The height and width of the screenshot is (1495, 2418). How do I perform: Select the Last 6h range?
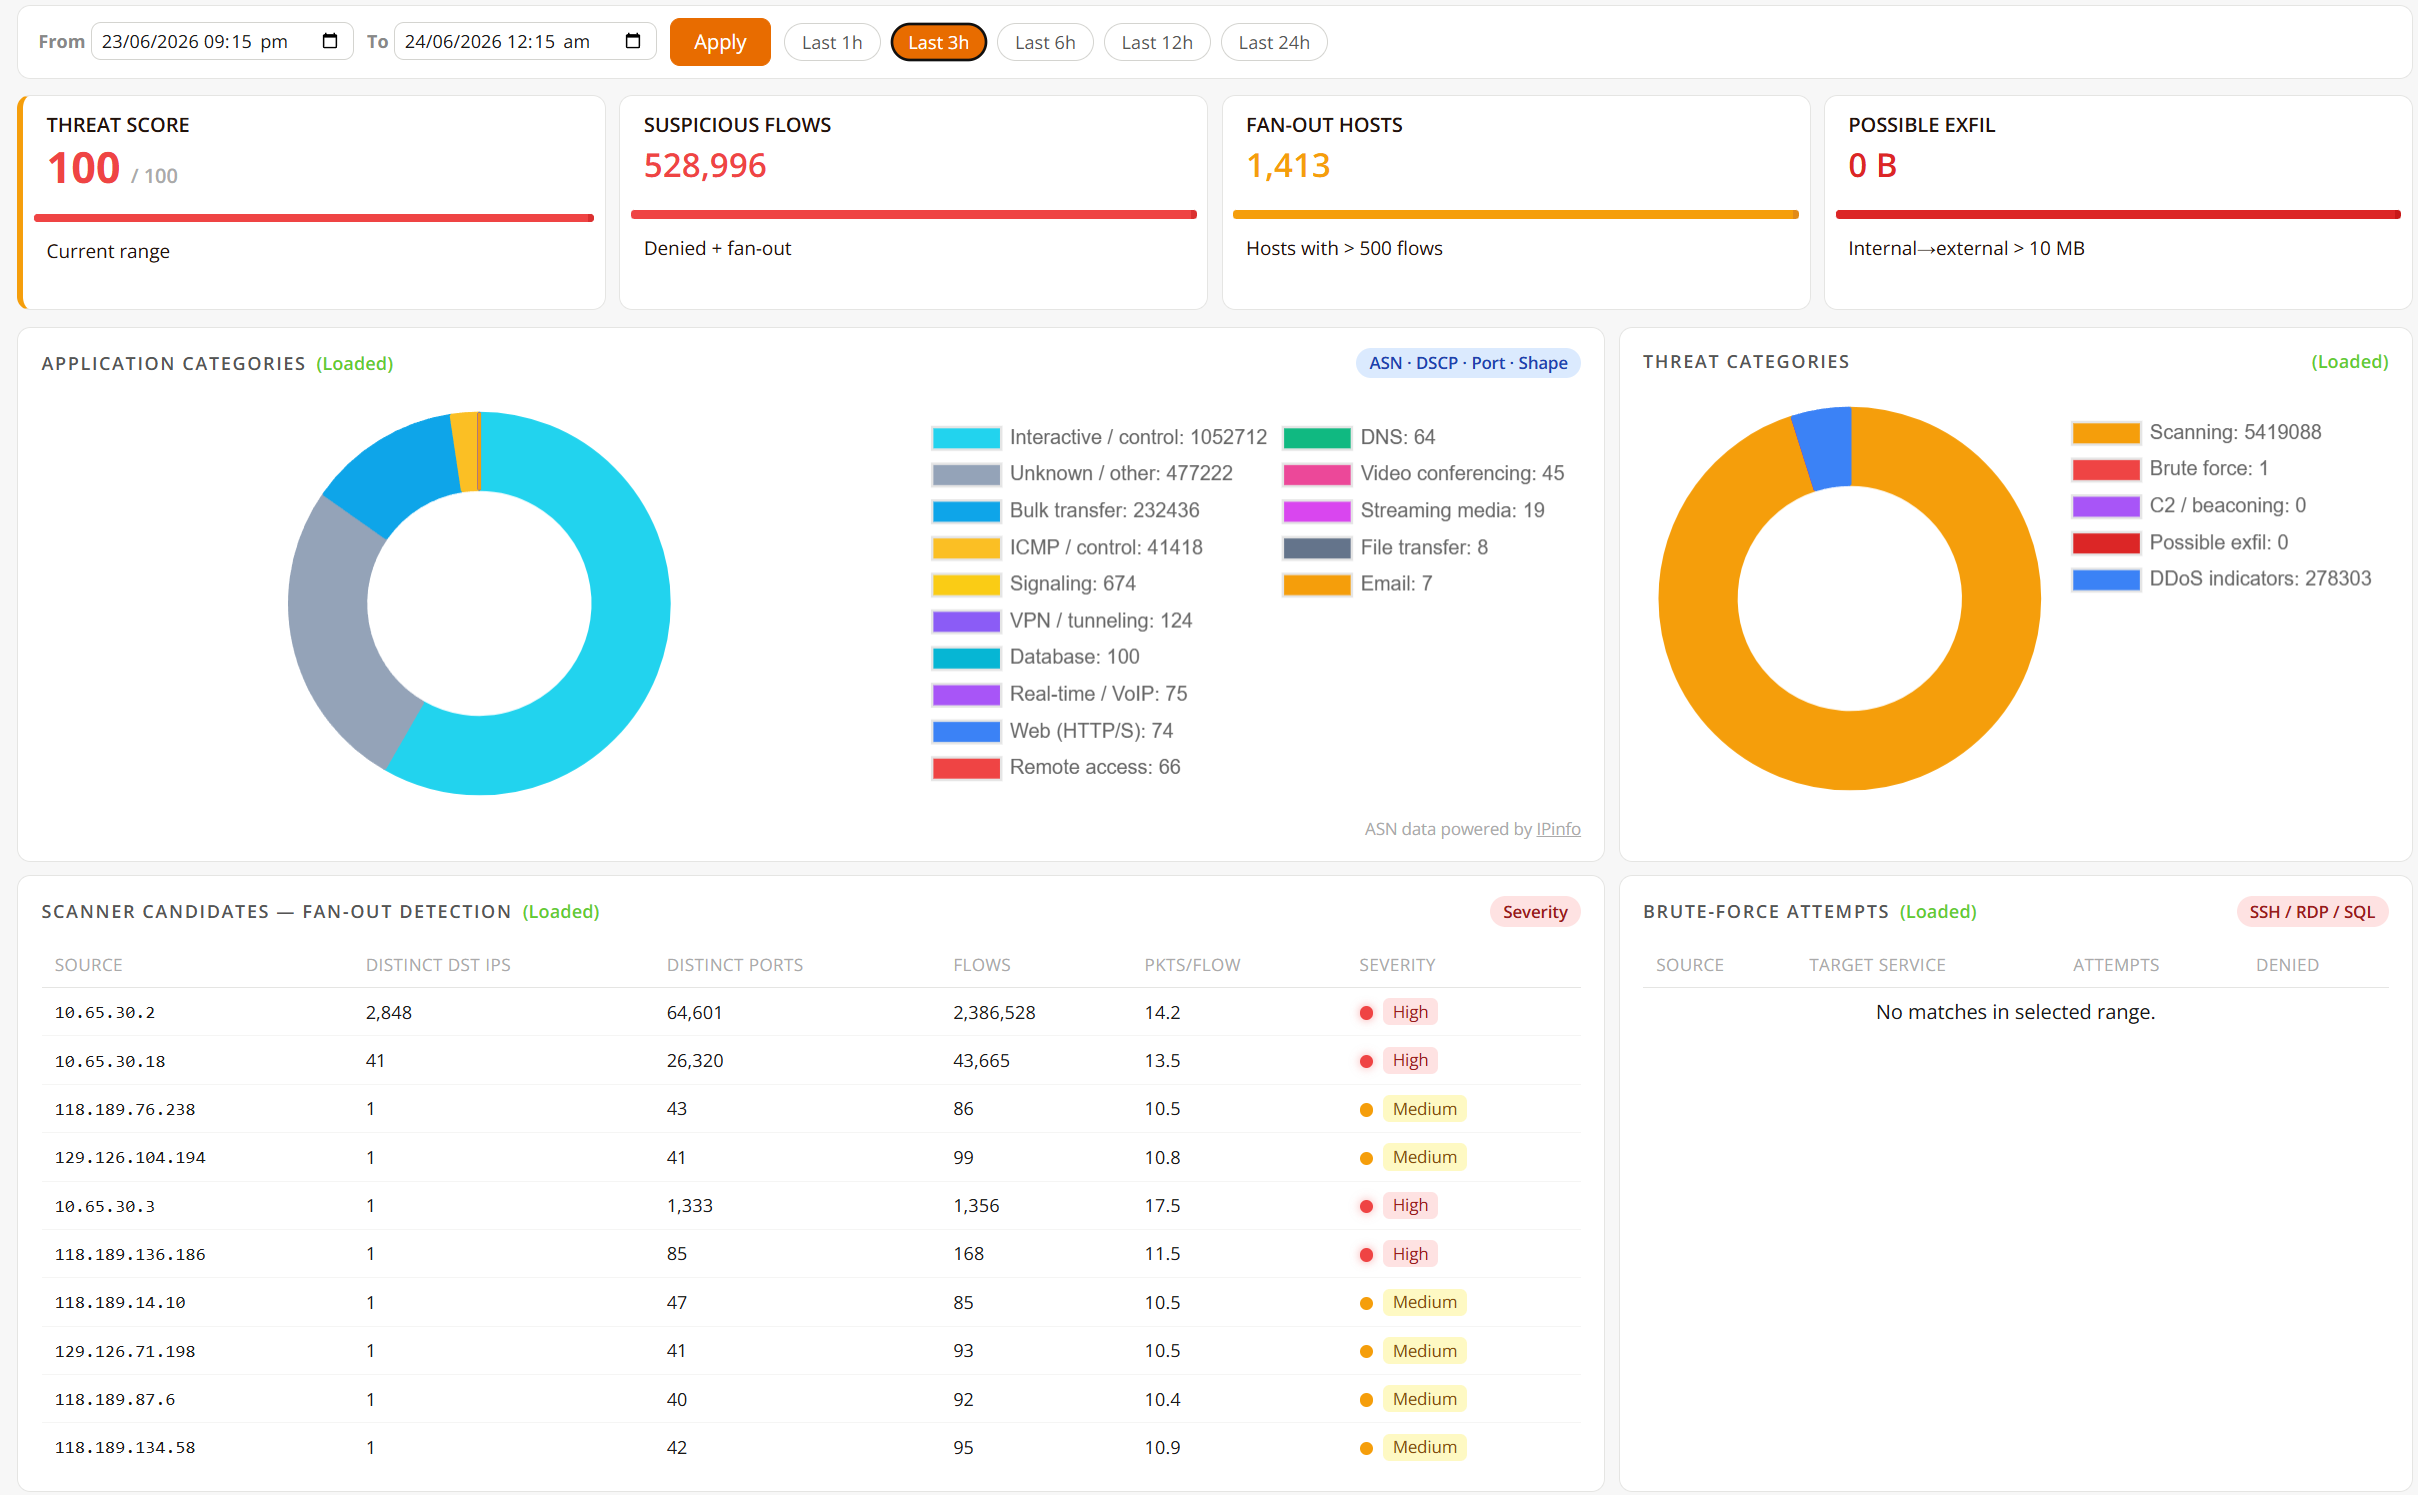(1045, 42)
